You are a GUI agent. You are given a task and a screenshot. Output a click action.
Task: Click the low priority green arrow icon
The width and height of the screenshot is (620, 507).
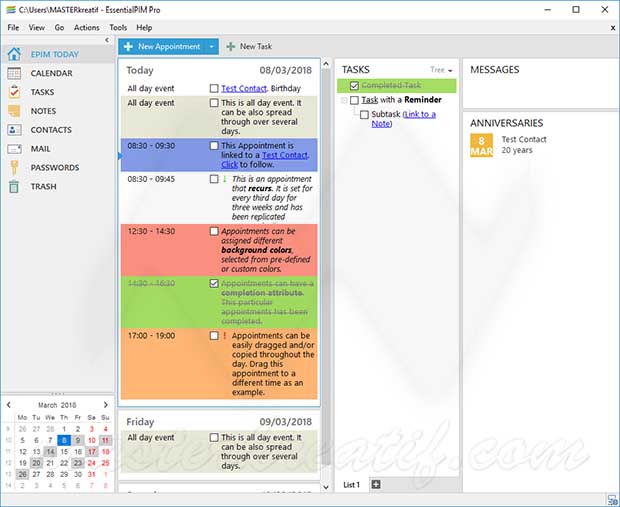coord(225,179)
